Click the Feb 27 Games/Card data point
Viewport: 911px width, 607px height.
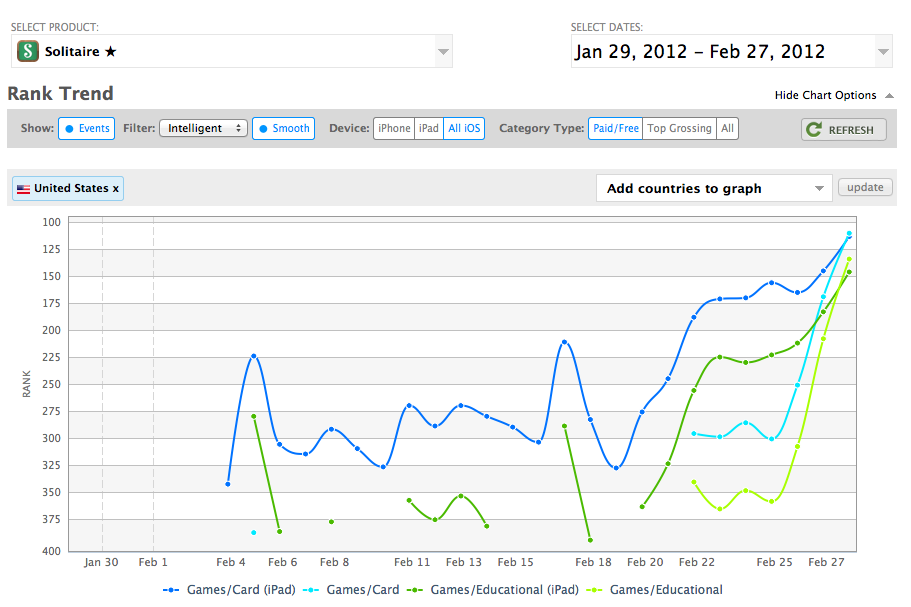(849, 234)
